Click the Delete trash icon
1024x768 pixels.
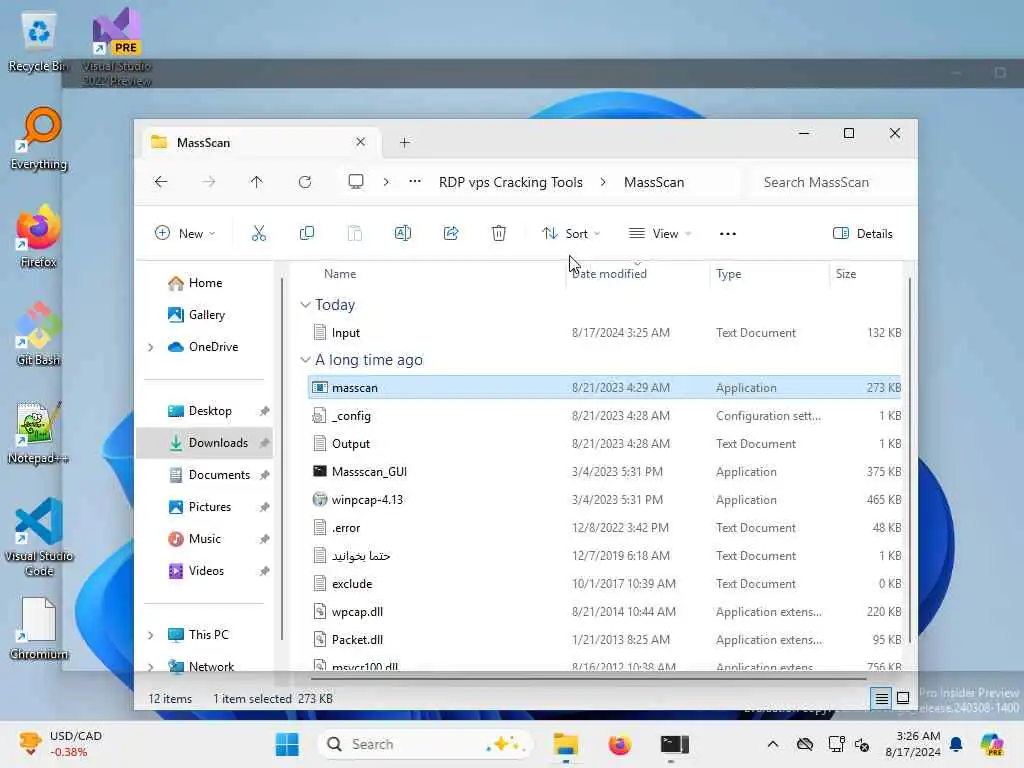(x=498, y=233)
